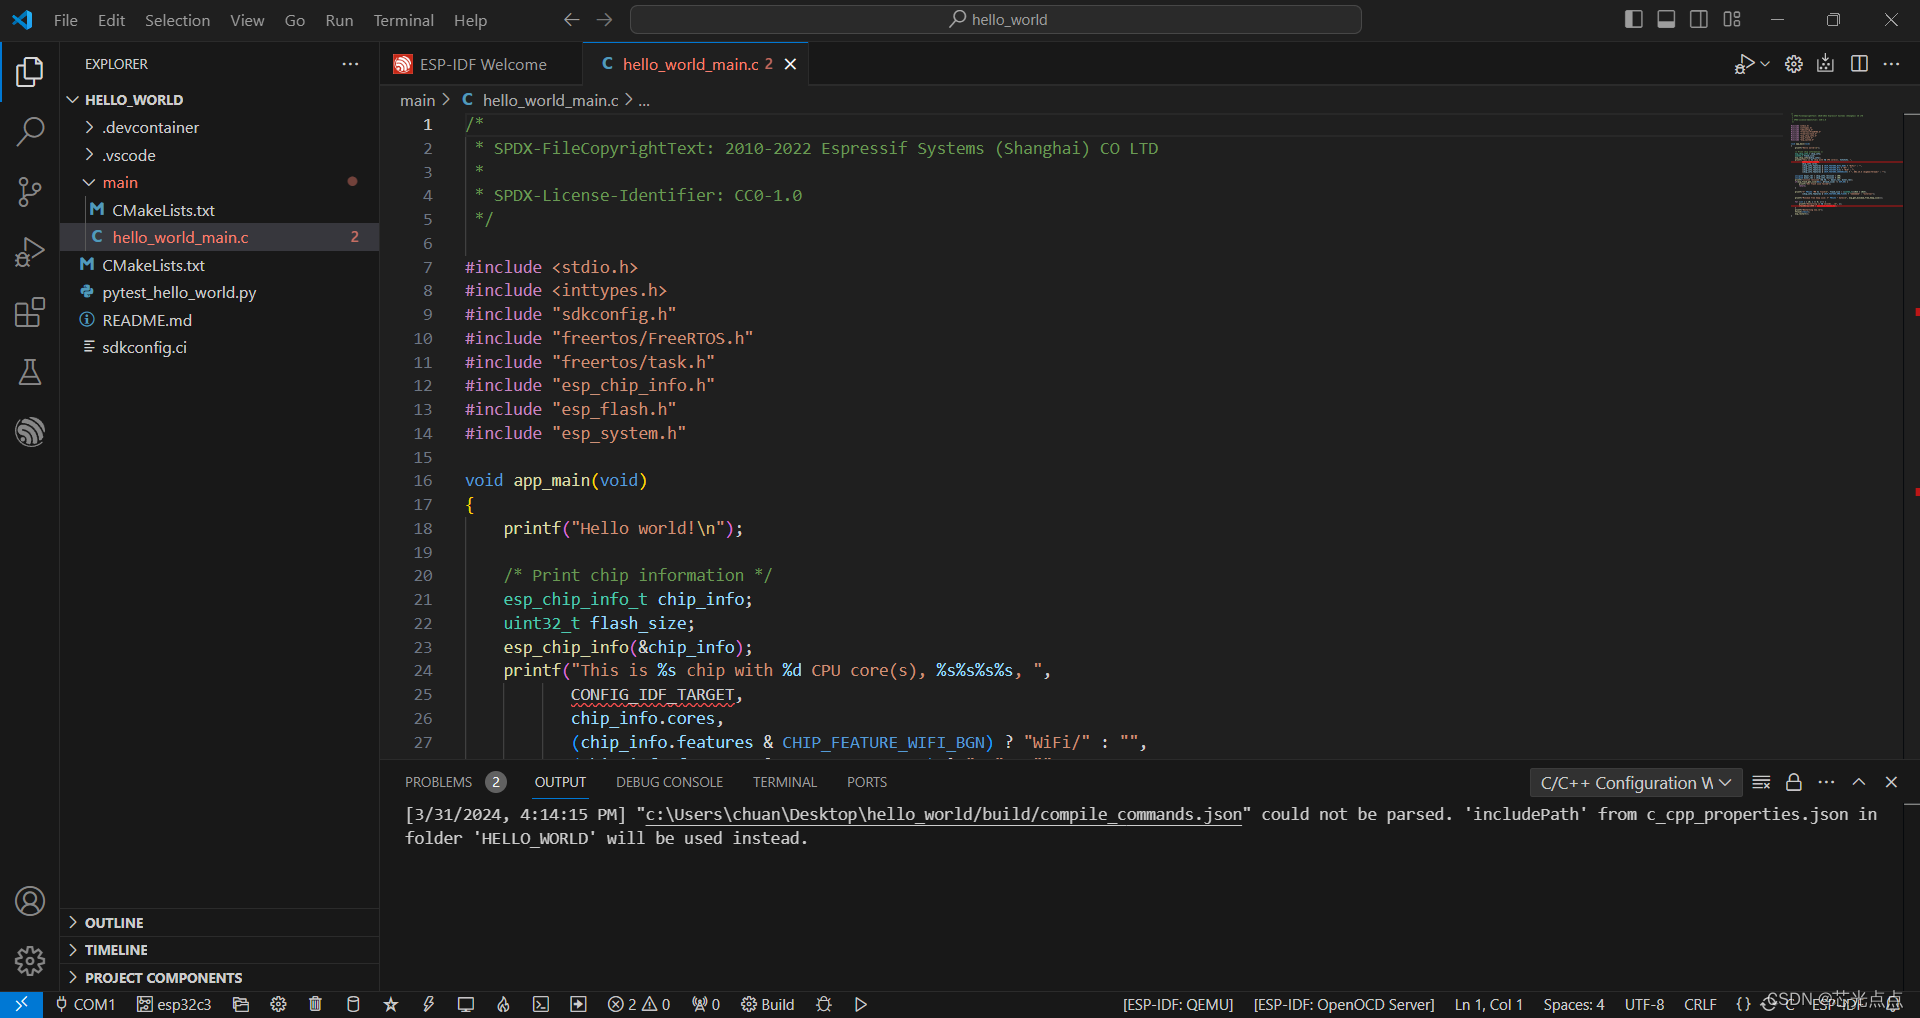Toggle the primary sidebar visibility

[x=1634, y=19]
